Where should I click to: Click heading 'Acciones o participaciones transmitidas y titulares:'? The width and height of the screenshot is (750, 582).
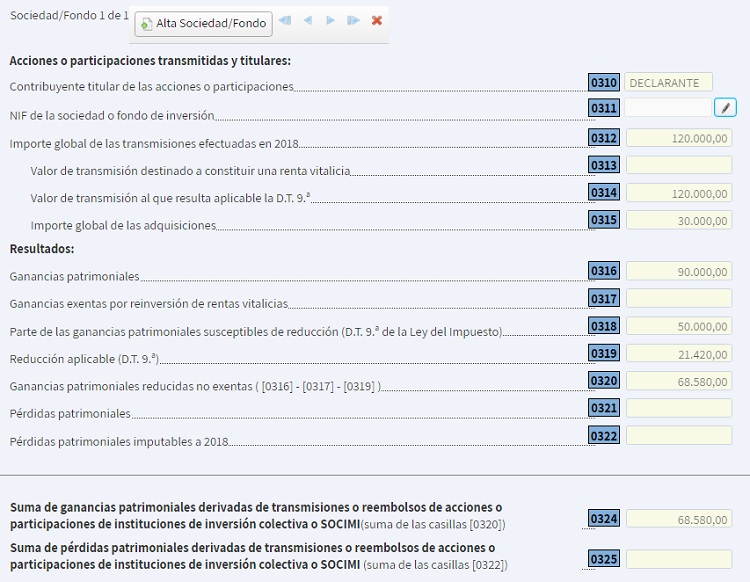[150, 61]
